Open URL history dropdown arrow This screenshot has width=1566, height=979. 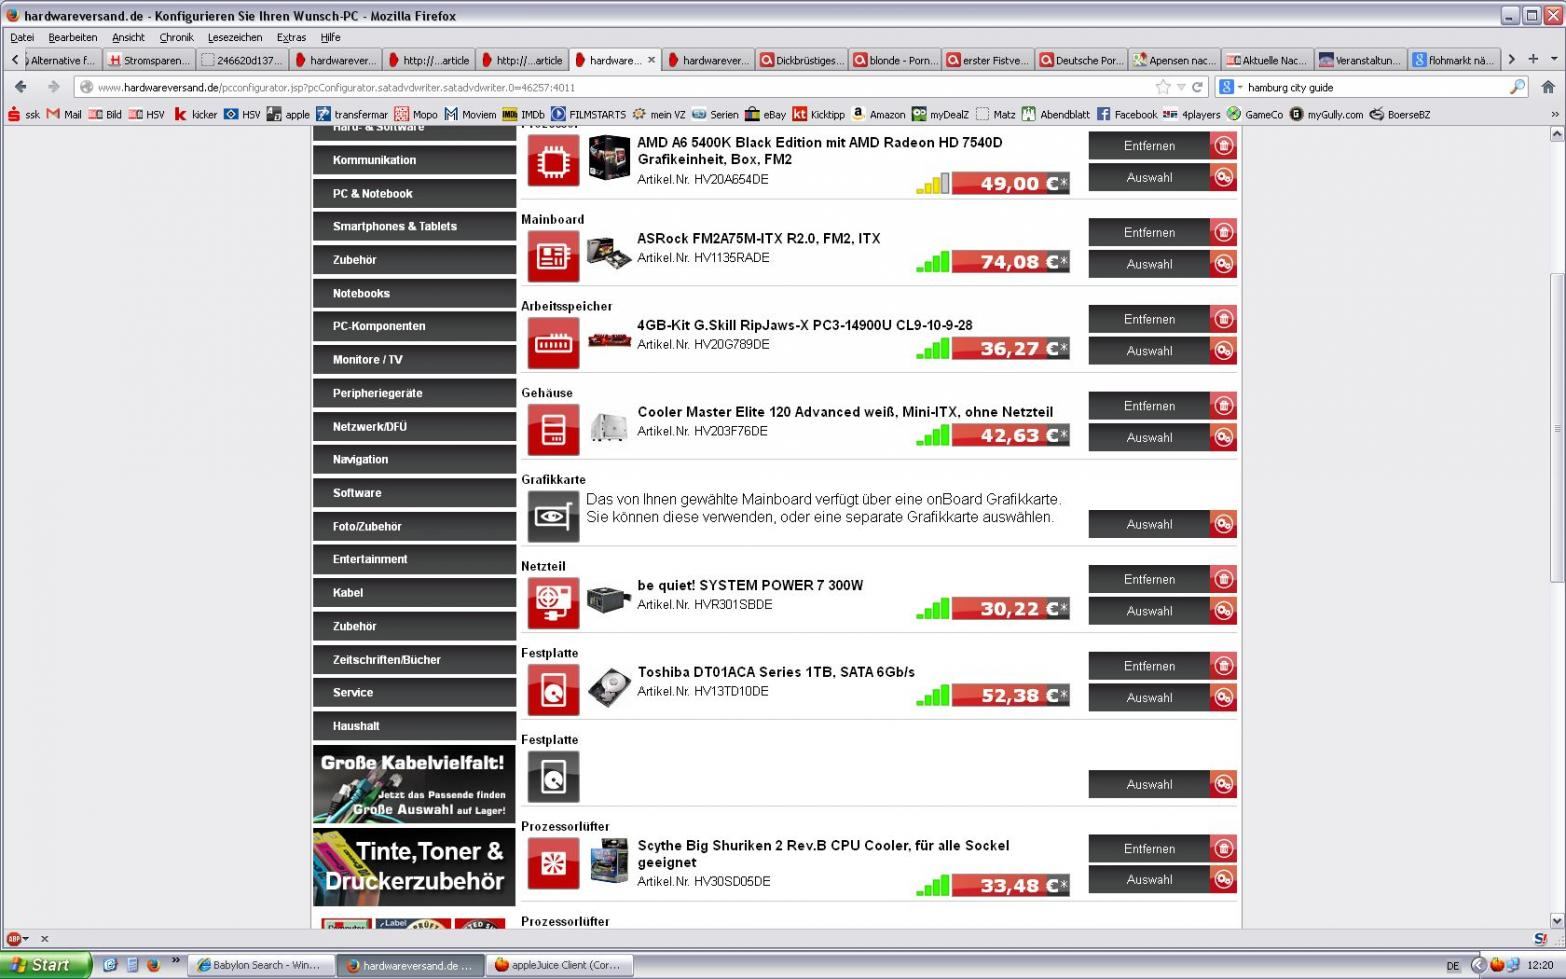(x=1181, y=87)
